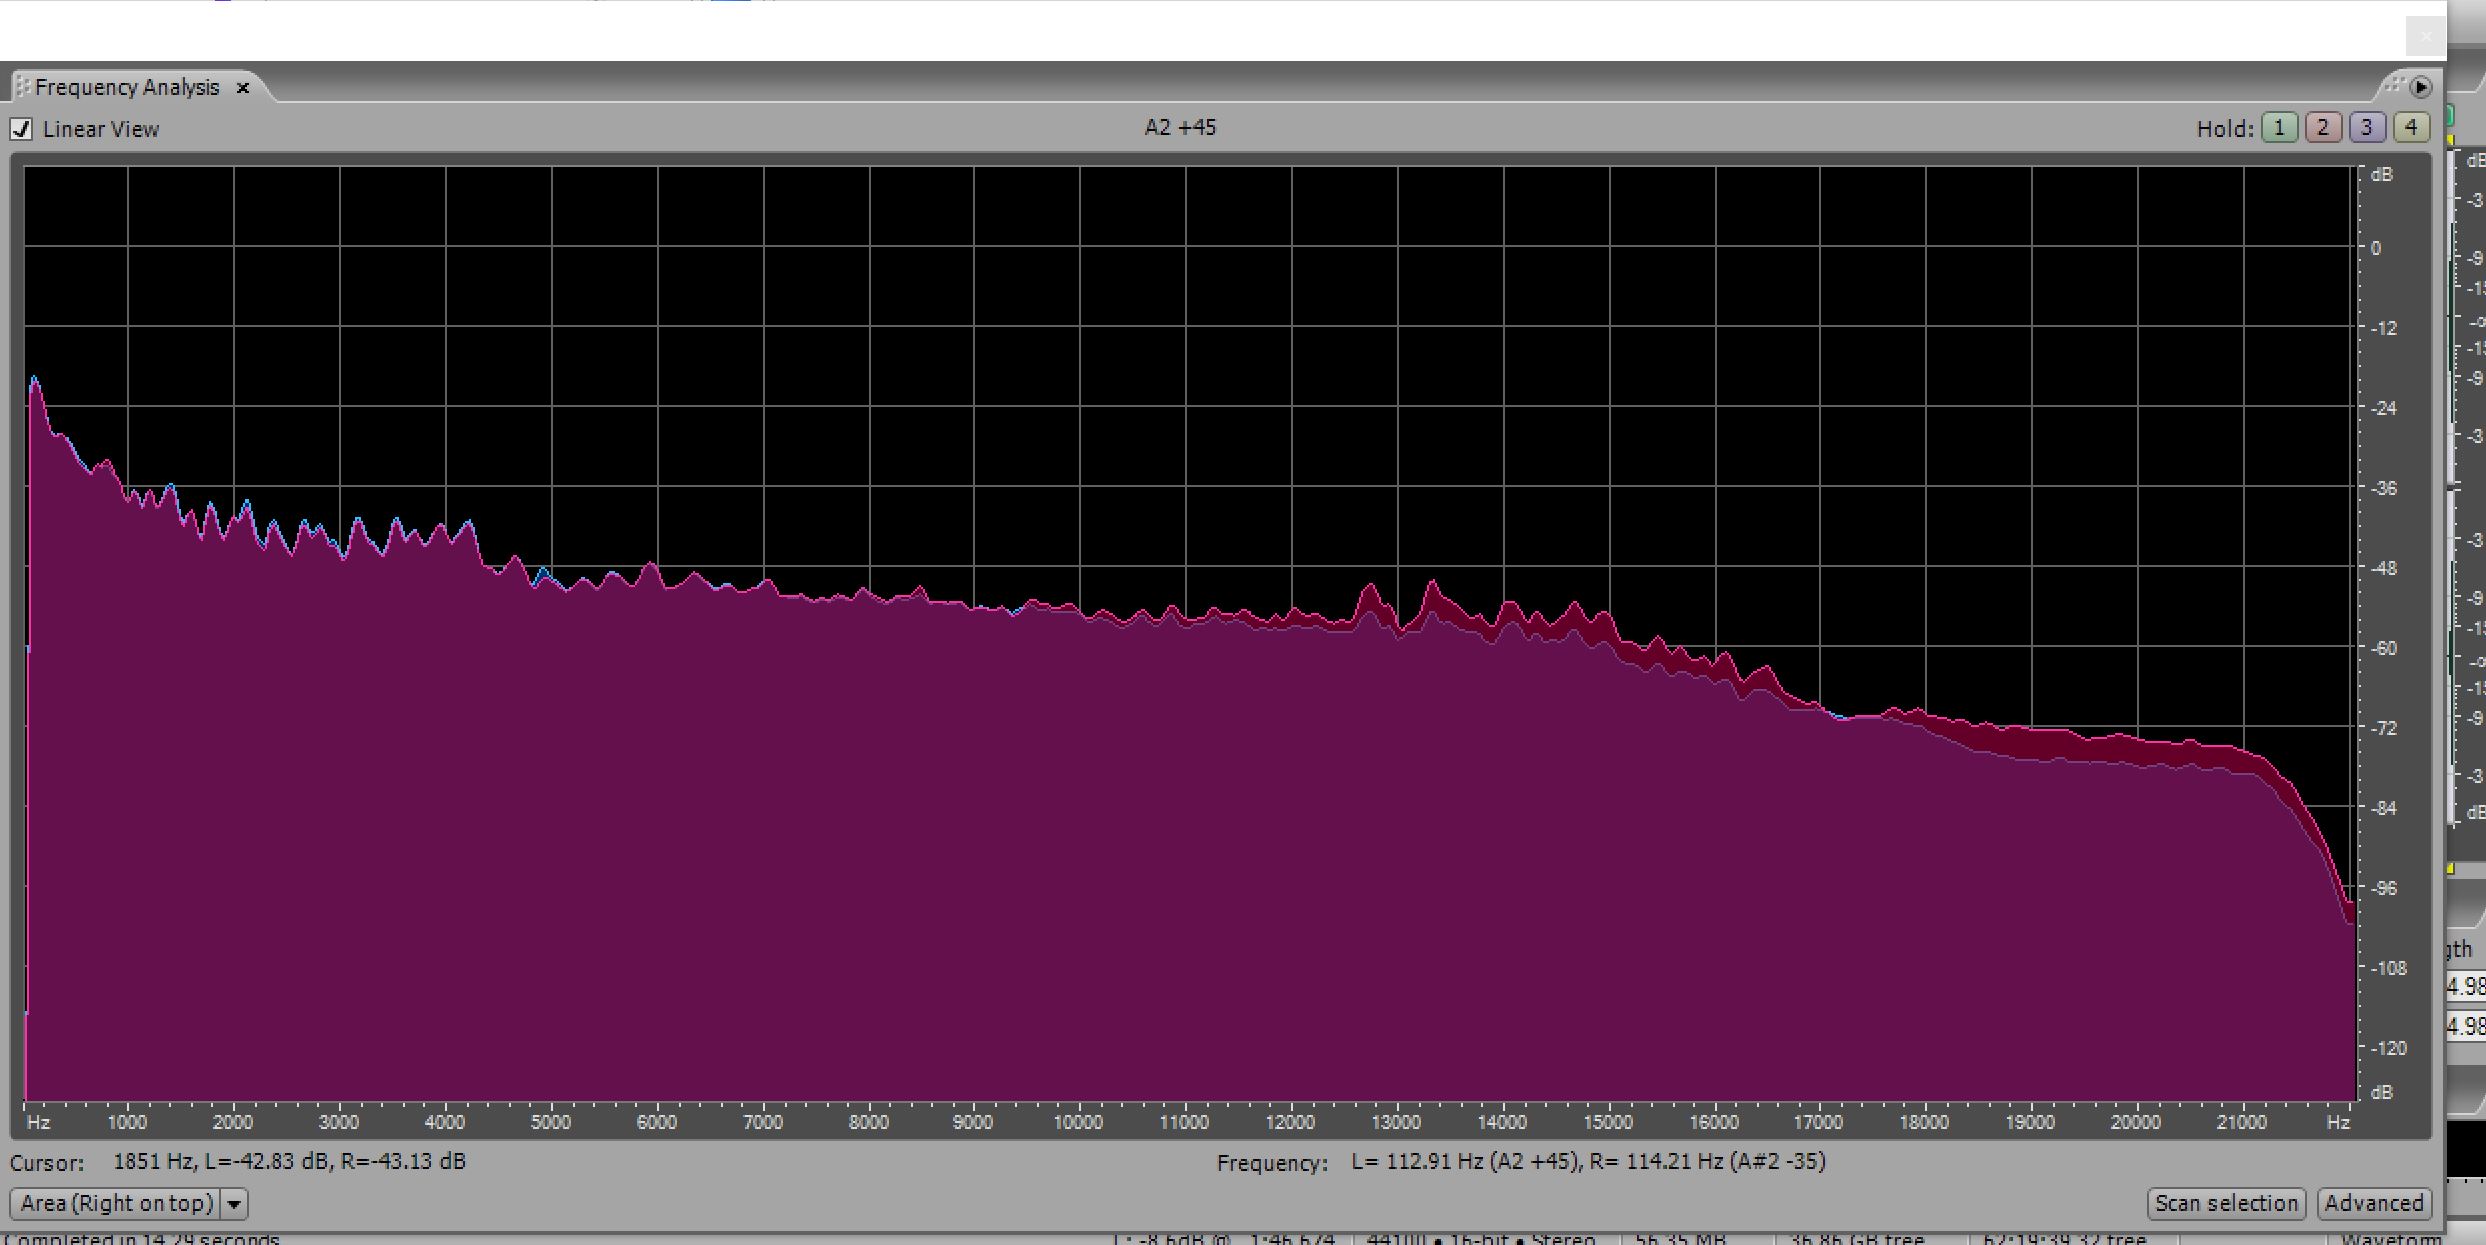Open the Advanced options
Image resolution: width=2486 pixels, height=1245 pixels.
2373,1203
